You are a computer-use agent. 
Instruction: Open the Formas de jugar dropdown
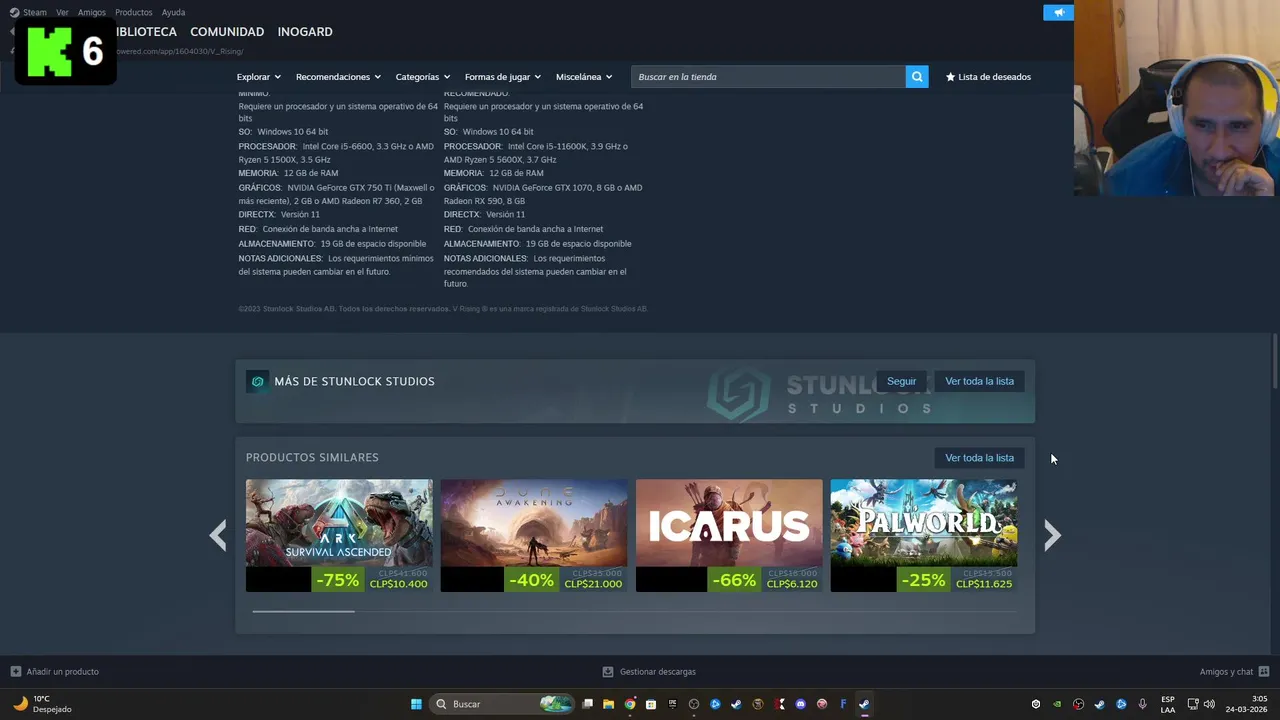pos(502,77)
